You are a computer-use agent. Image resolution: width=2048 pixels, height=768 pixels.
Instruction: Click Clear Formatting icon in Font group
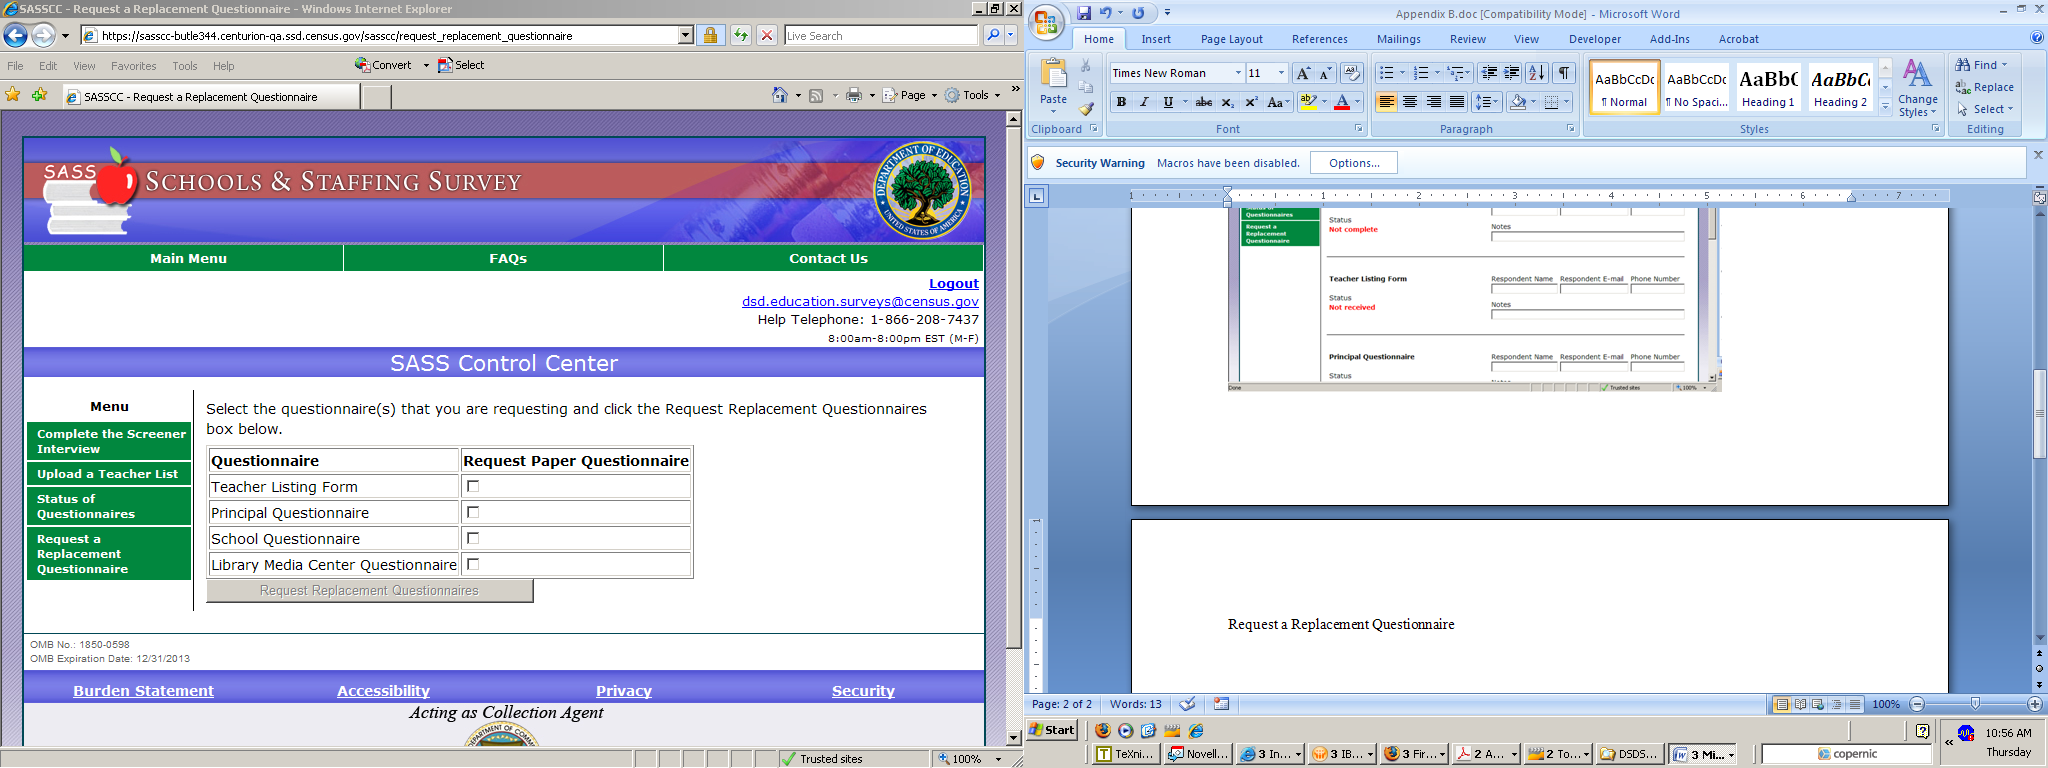point(1352,73)
